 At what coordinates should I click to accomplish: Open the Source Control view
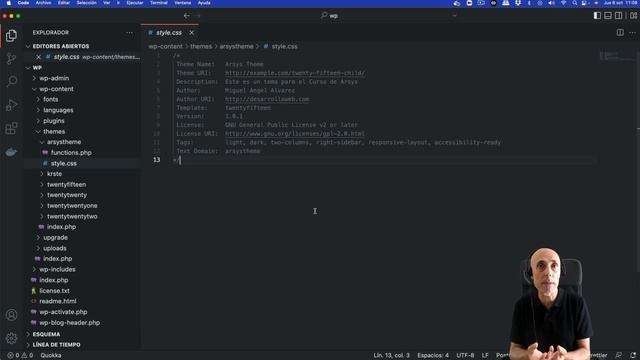(11, 59)
